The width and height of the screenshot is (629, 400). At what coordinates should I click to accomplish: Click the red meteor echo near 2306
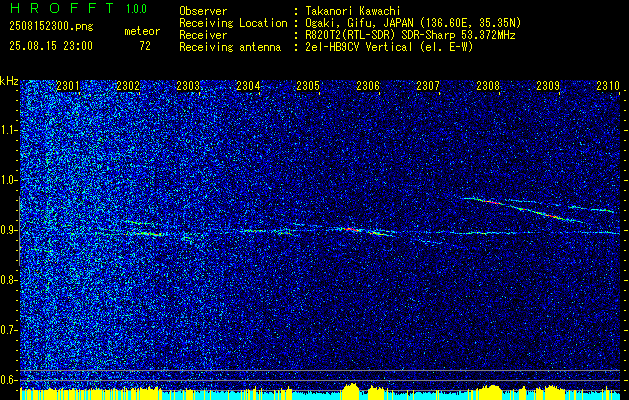click(x=352, y=229)
